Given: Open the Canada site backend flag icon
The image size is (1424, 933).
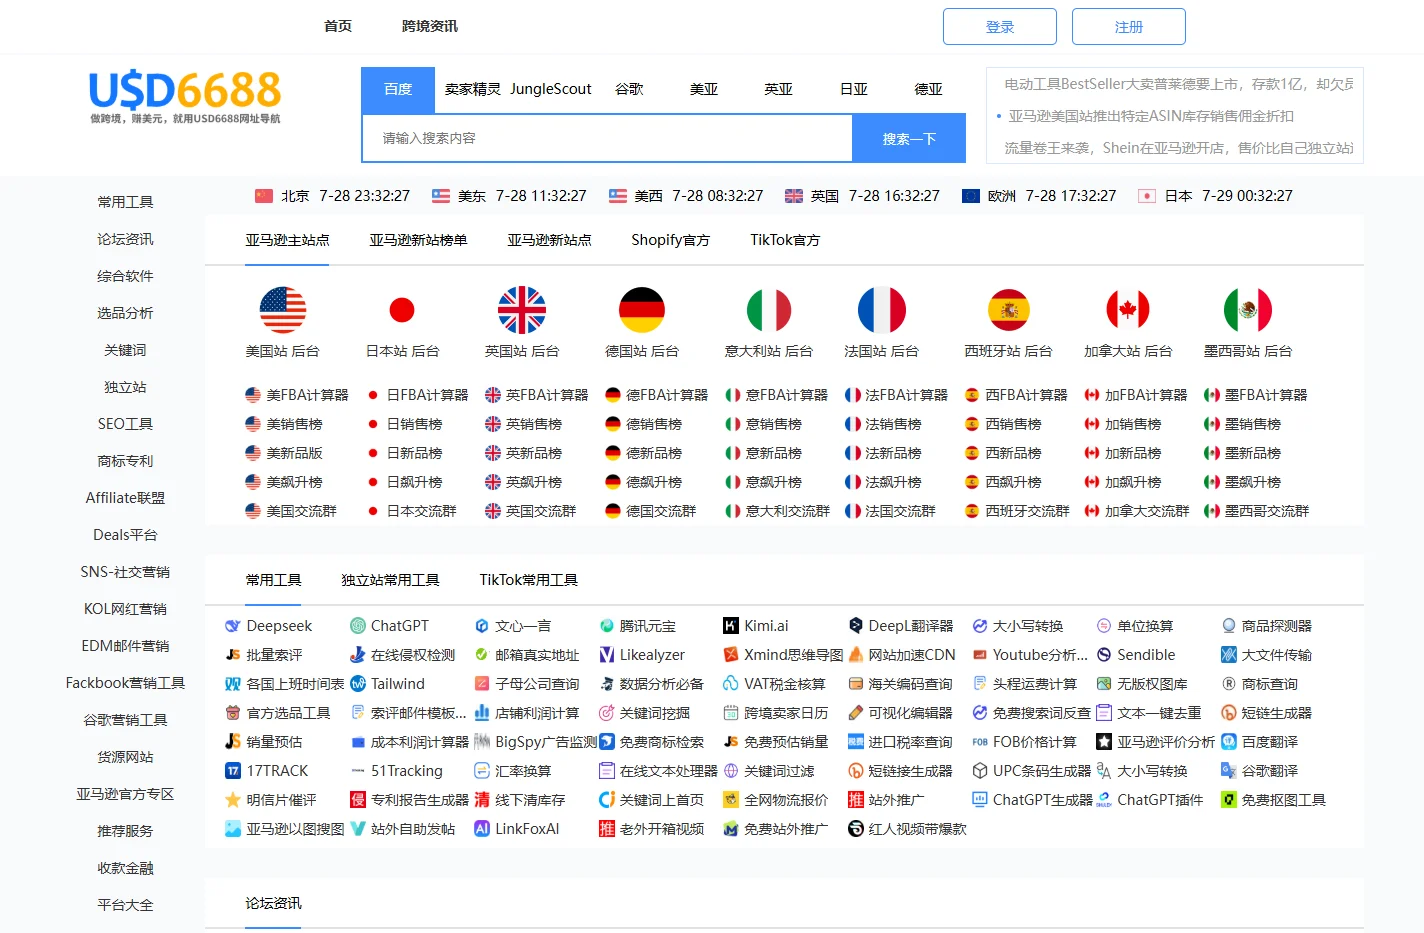Looking at the screenshot, I should (x=1128, y=310).
